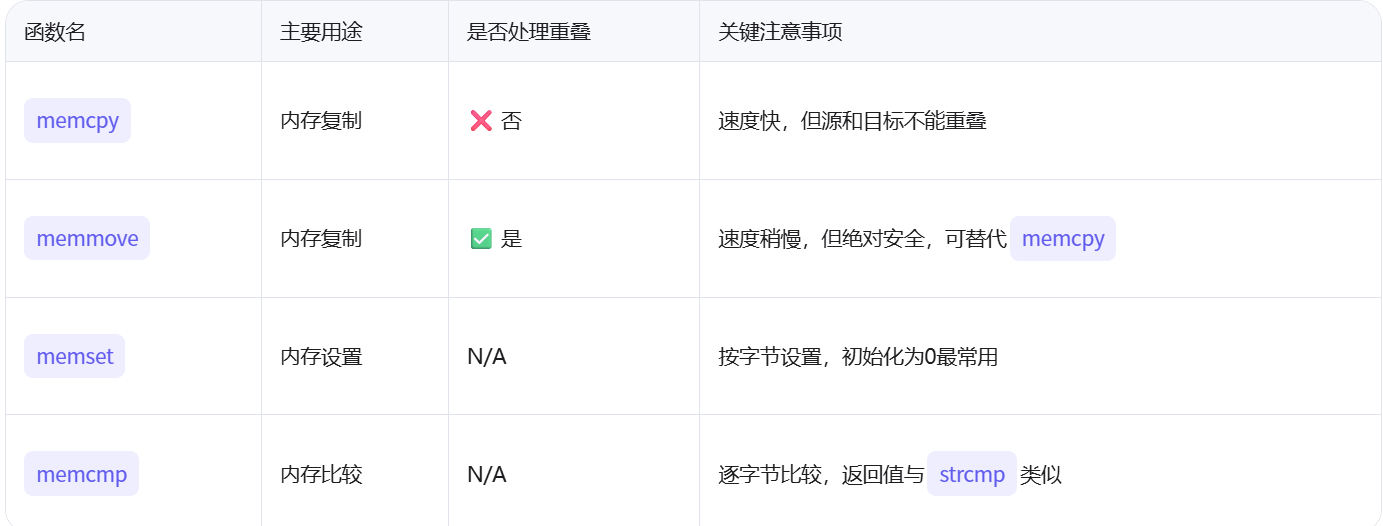Screen dimensions: 1383x526
Task: Click the 是否处理重叠 column header
Action: click(x=529, y=32)
